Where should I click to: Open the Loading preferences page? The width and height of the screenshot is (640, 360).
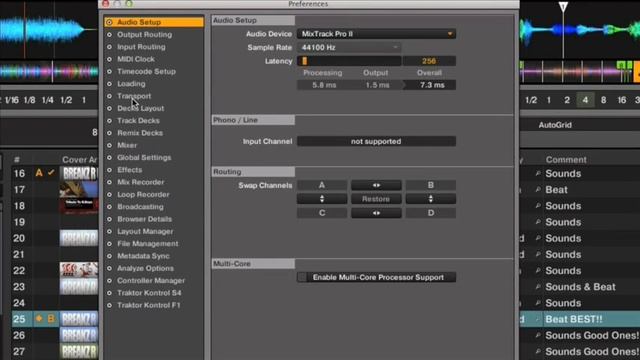point(131,84)
